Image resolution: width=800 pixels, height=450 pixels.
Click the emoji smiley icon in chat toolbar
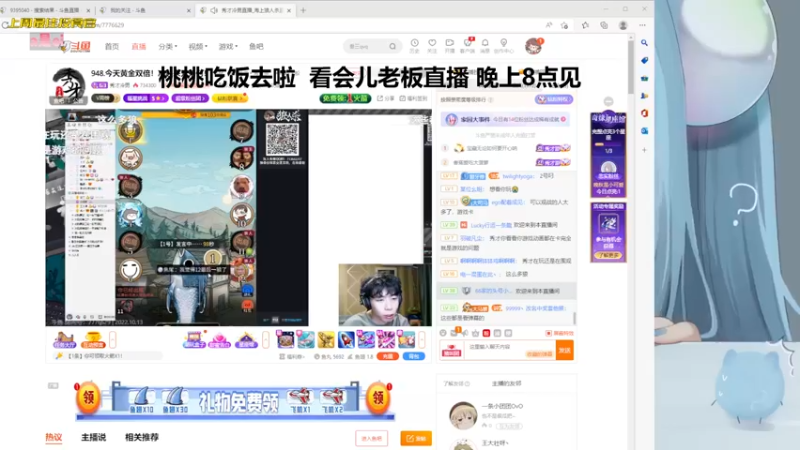[x=443, y=333]
